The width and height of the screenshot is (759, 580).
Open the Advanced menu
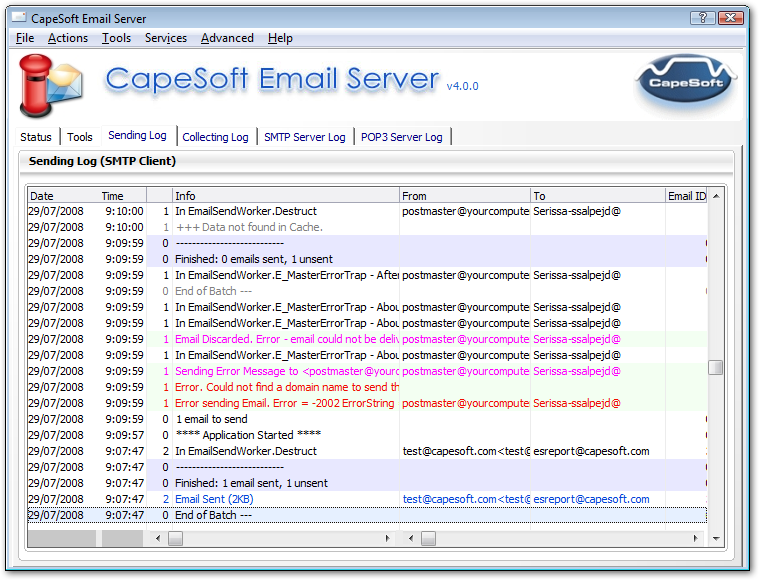pyautogui.click(x=227, y=38)
